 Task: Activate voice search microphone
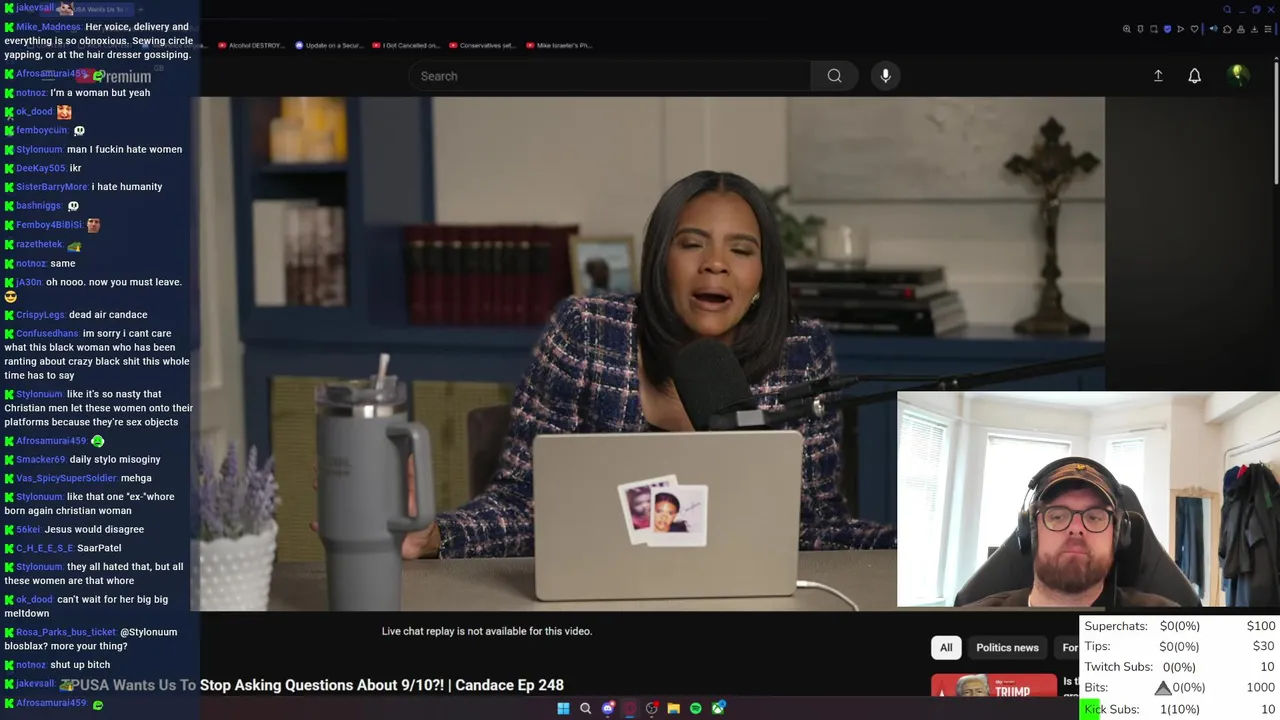(x=885, y=76)
